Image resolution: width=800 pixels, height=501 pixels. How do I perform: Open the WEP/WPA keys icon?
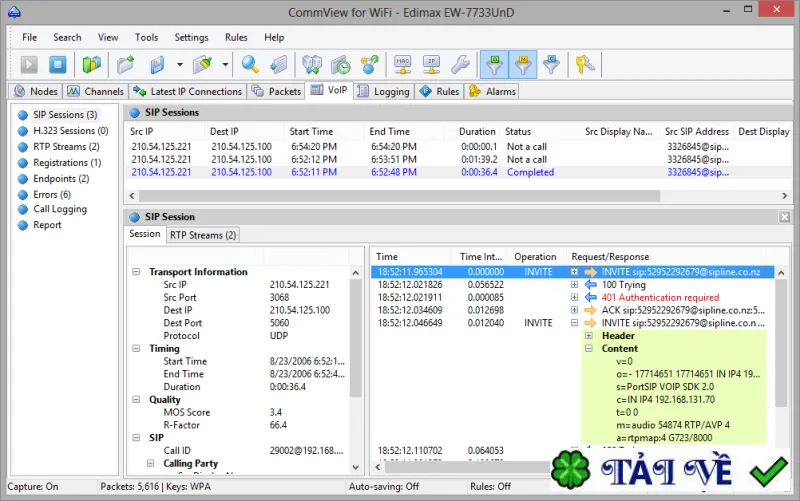coord(585,65)
